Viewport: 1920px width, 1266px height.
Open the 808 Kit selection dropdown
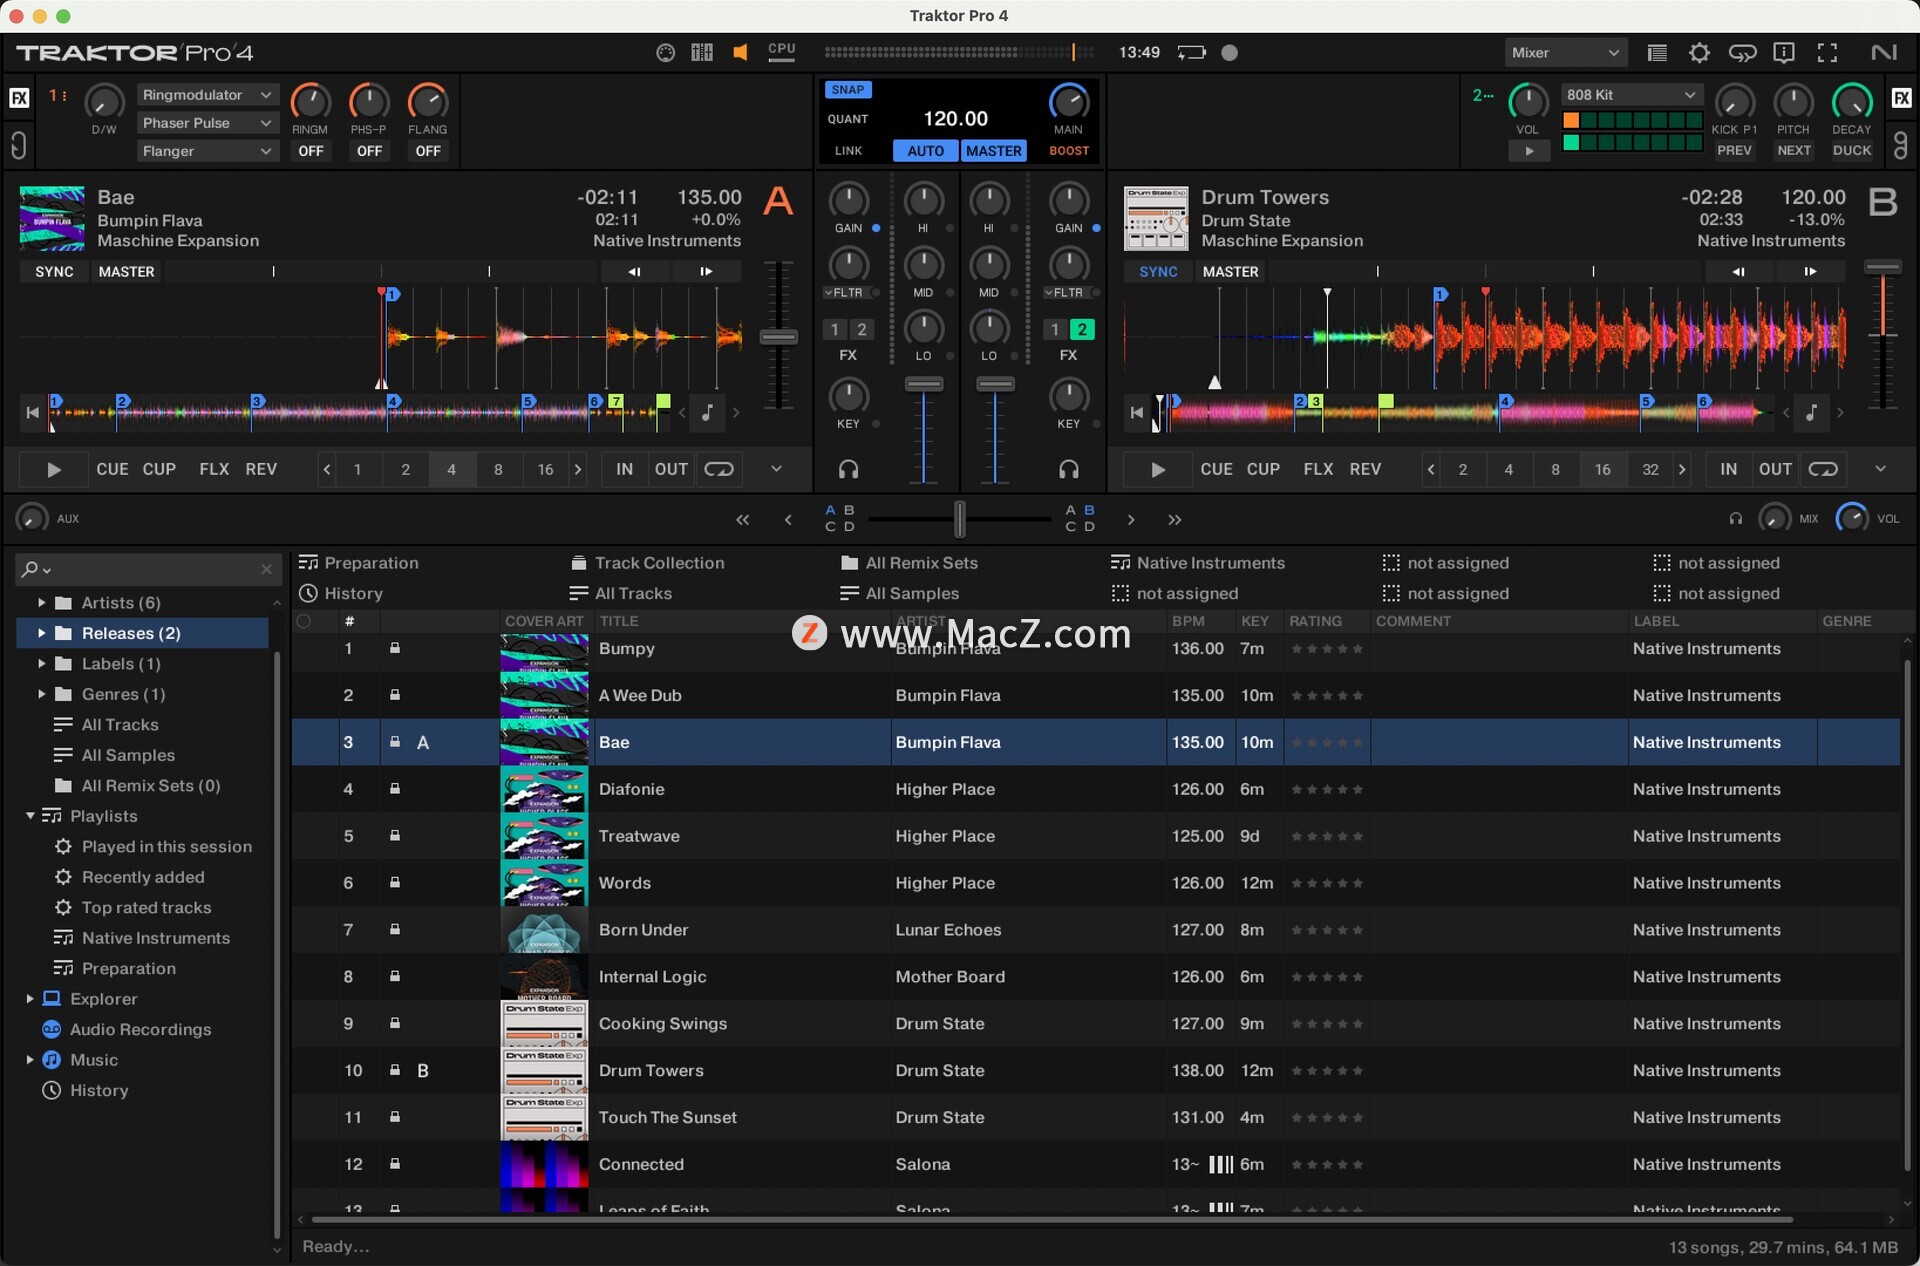coord(1630,95)
